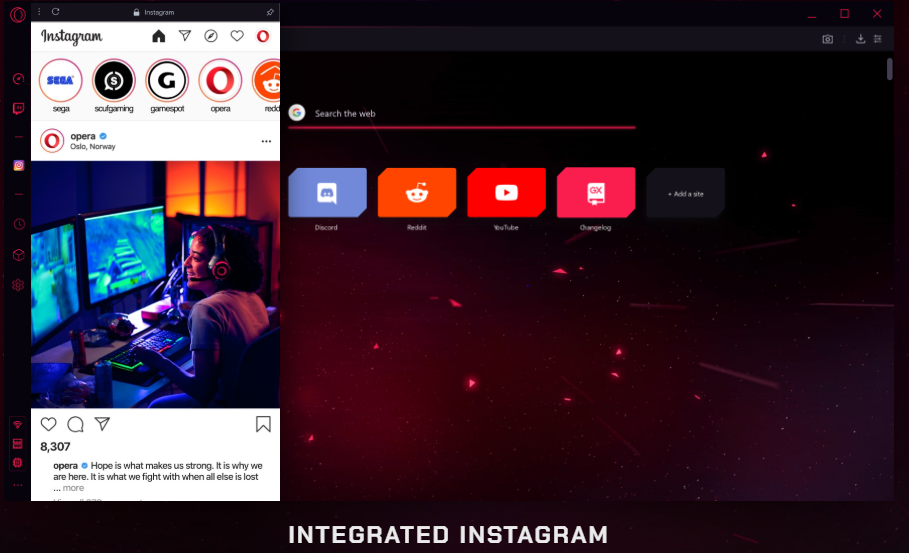The height and width of the screenshot is (553, 909).
Task: Open Instagram explore compass icon
Action: tap(211, 37)
